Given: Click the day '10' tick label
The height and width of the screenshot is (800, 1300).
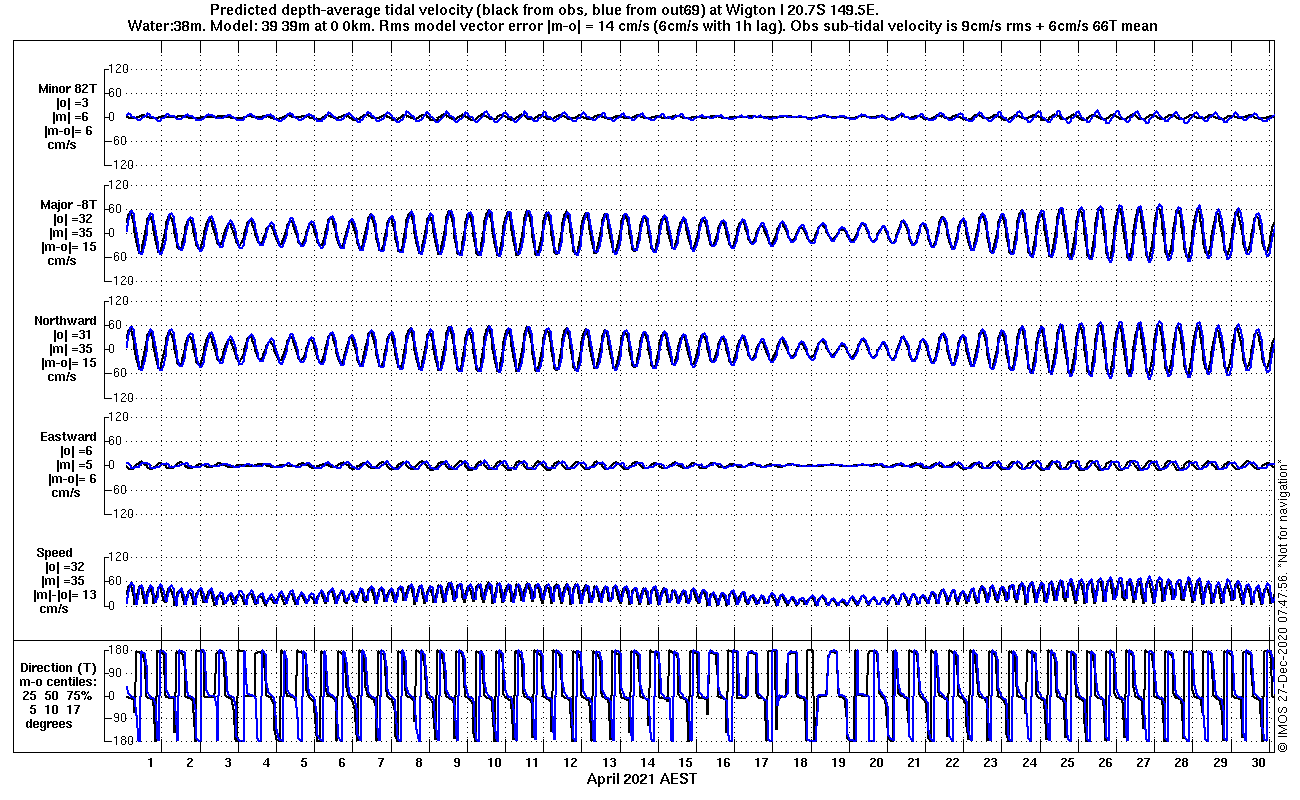Looking at the screenshot, I should tap(495, 763).
